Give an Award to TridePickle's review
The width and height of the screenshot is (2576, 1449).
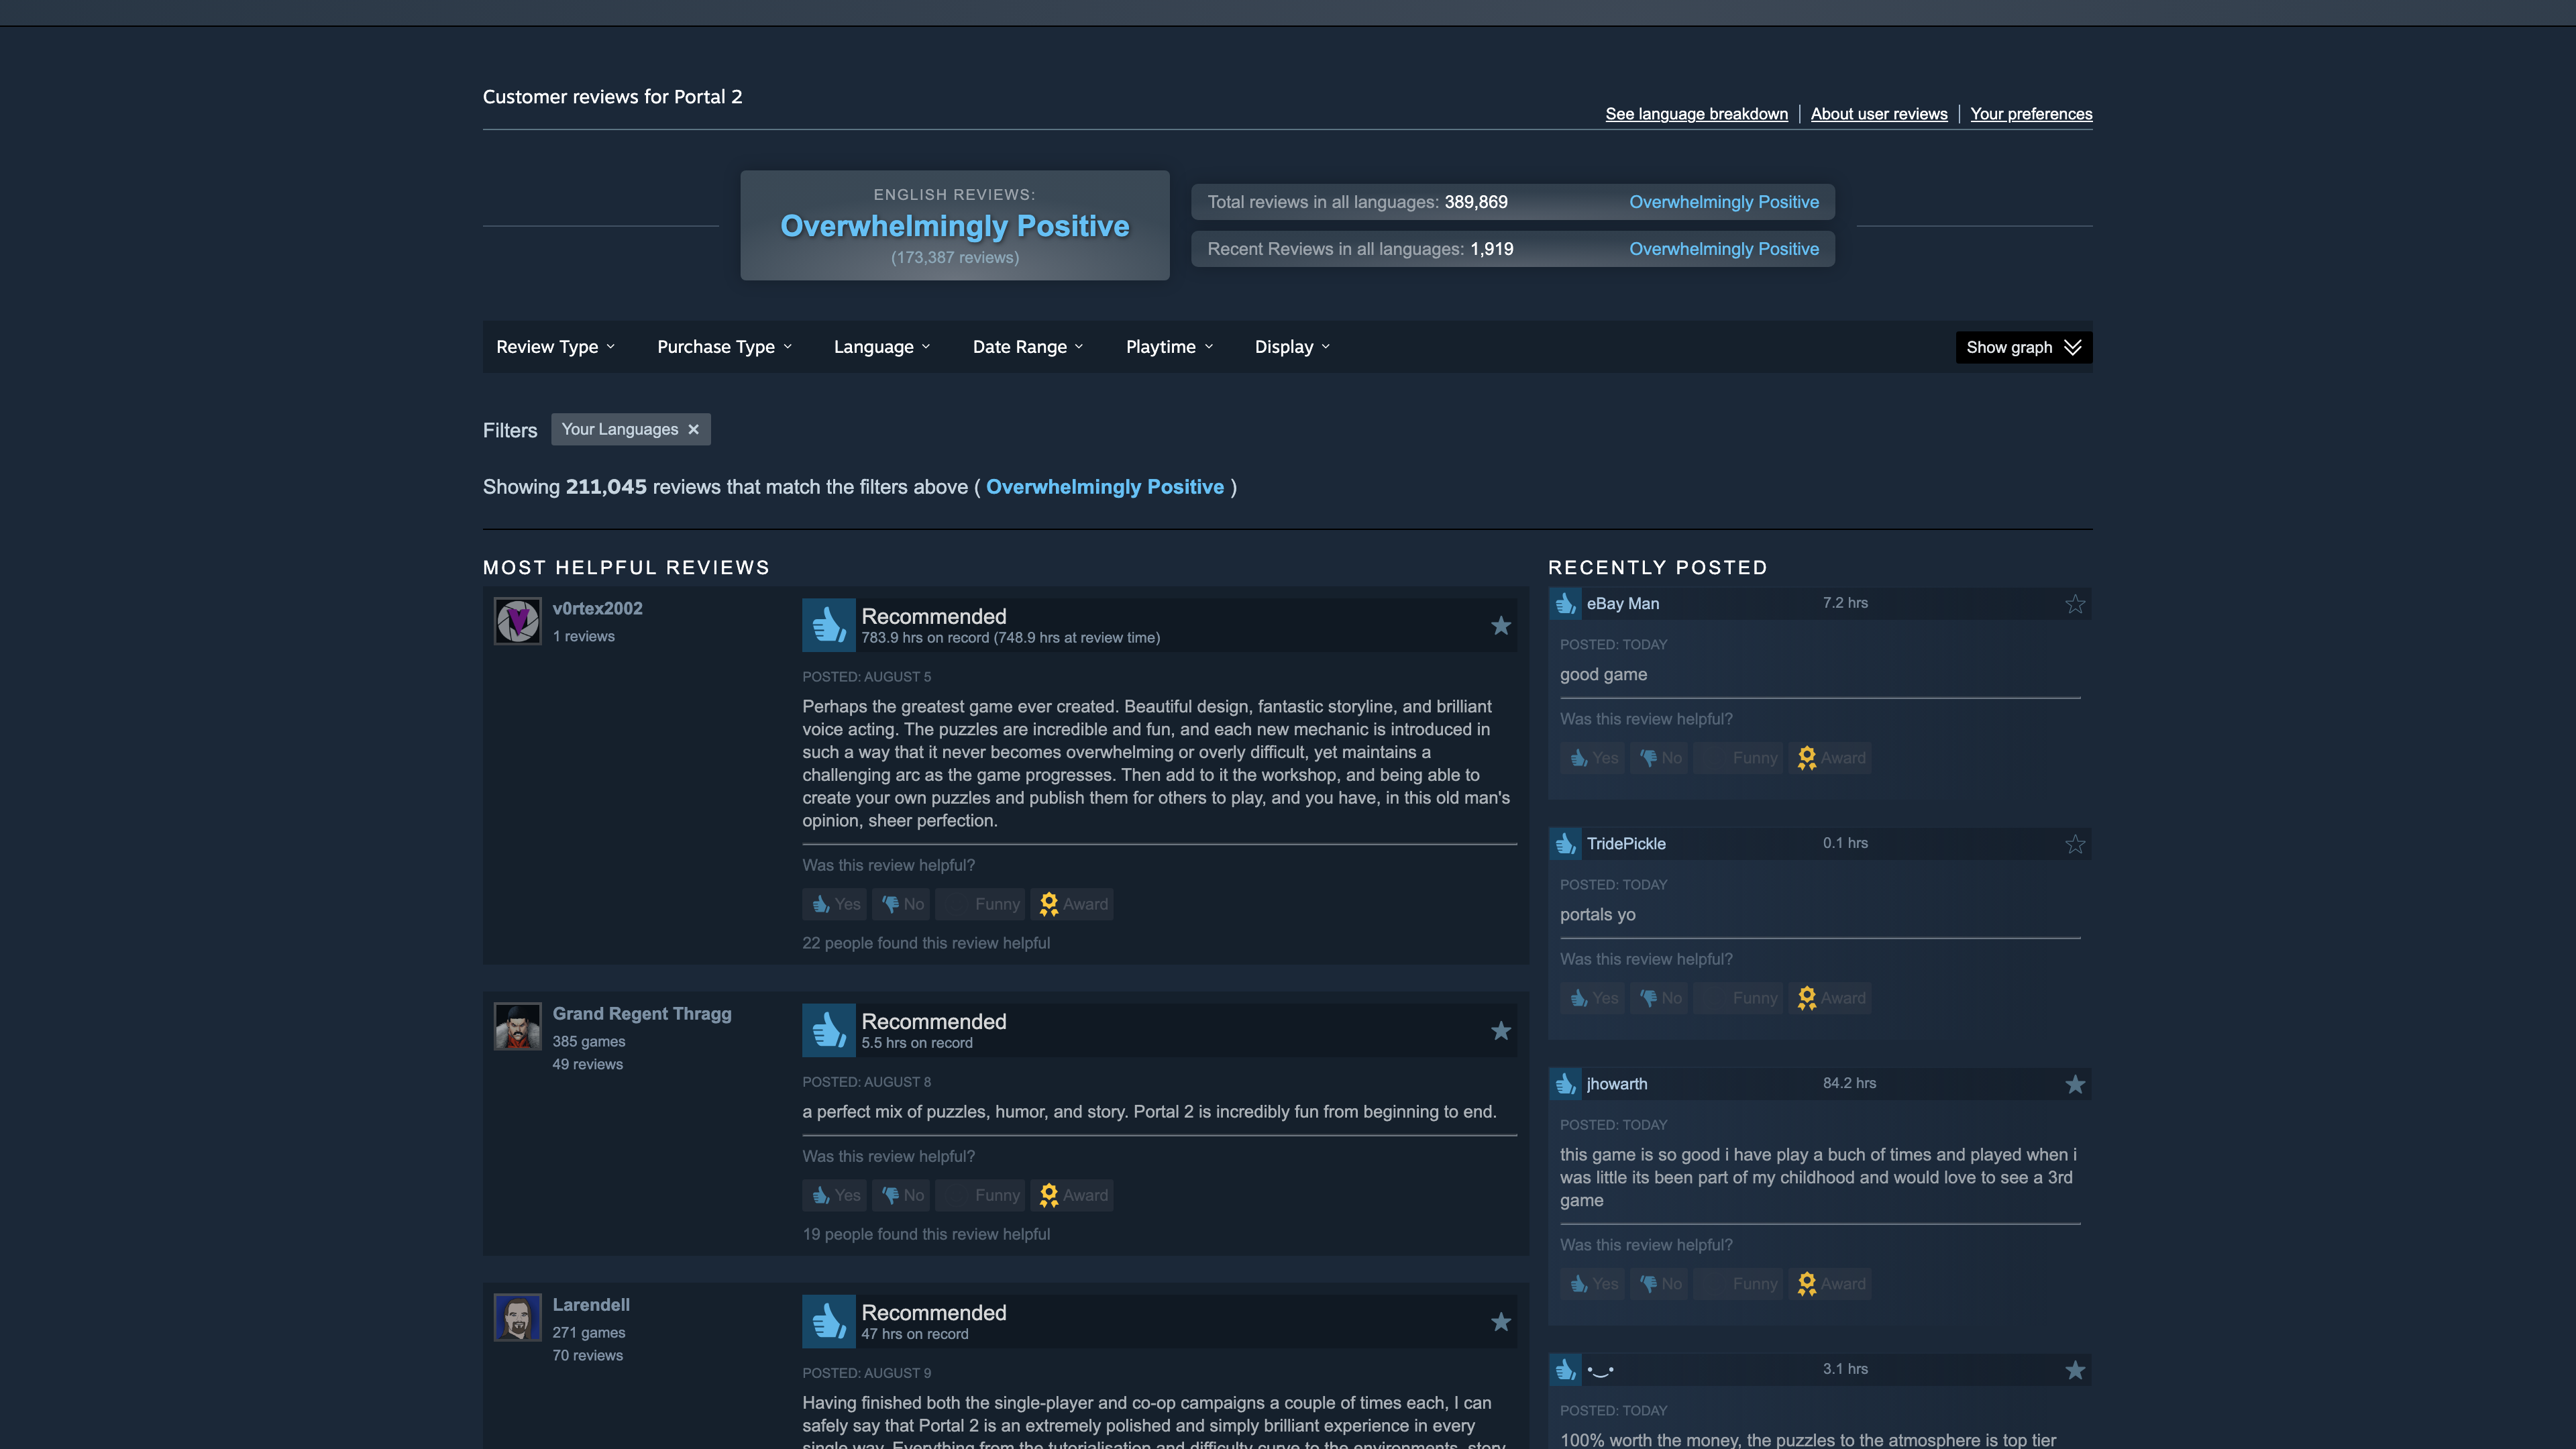pos(1830,998)
